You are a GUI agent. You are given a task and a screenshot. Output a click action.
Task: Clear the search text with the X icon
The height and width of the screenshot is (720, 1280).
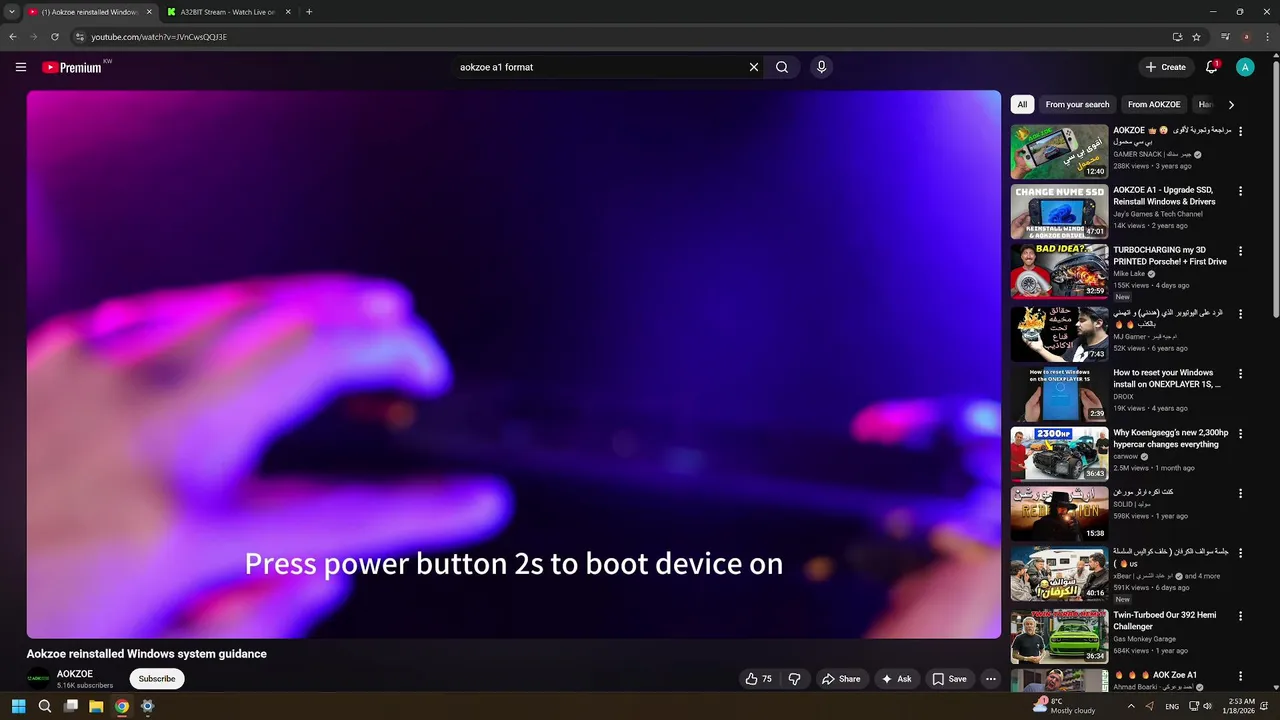coord(754,67)
